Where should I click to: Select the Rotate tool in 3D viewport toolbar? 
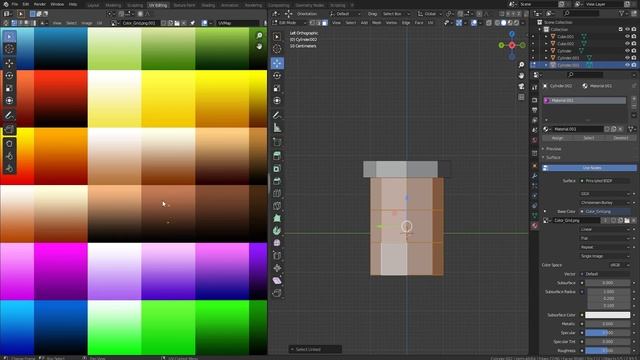point(277,76)
